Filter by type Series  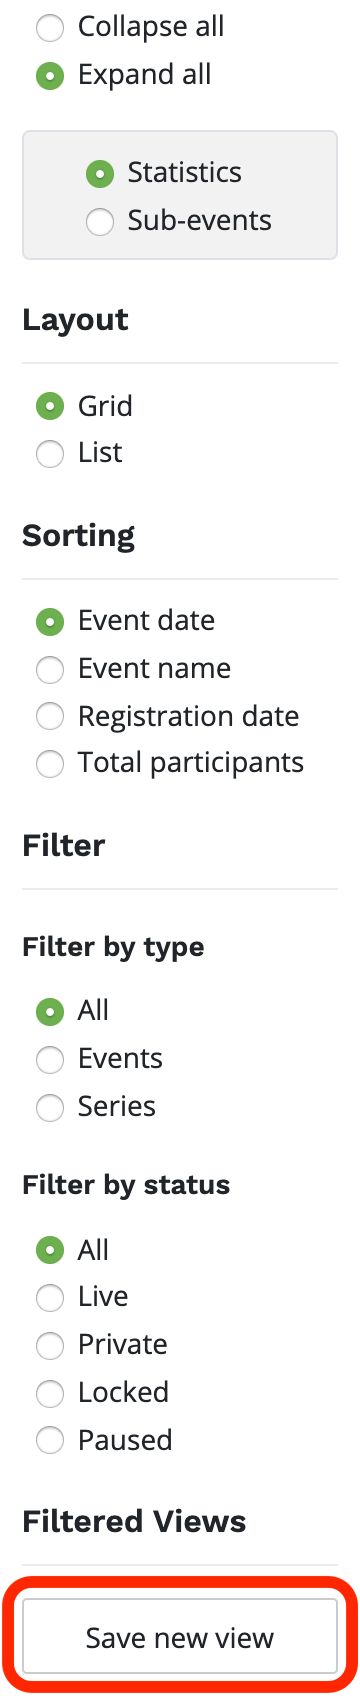50,1107
